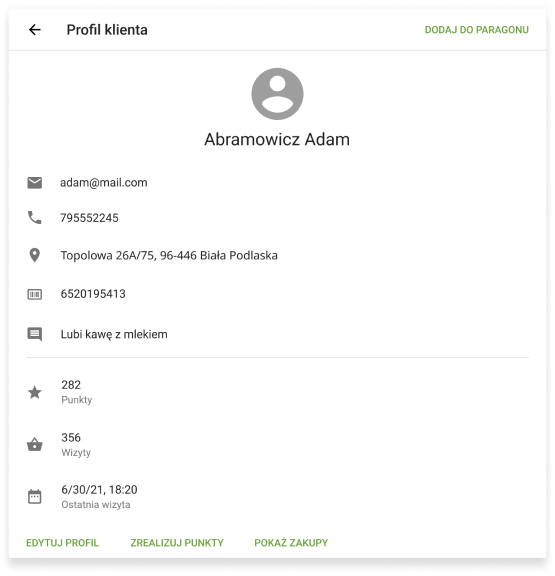
Task: Click the barcode card icon
Action: 35,294
